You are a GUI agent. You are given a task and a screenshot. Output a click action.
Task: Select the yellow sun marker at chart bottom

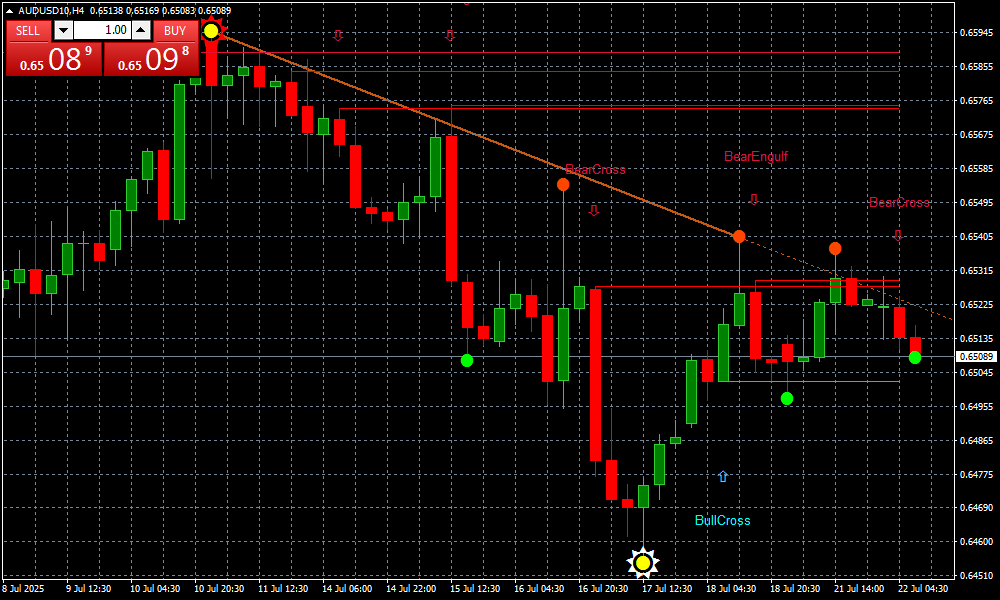pyautogui.click(x=643, y=563)
